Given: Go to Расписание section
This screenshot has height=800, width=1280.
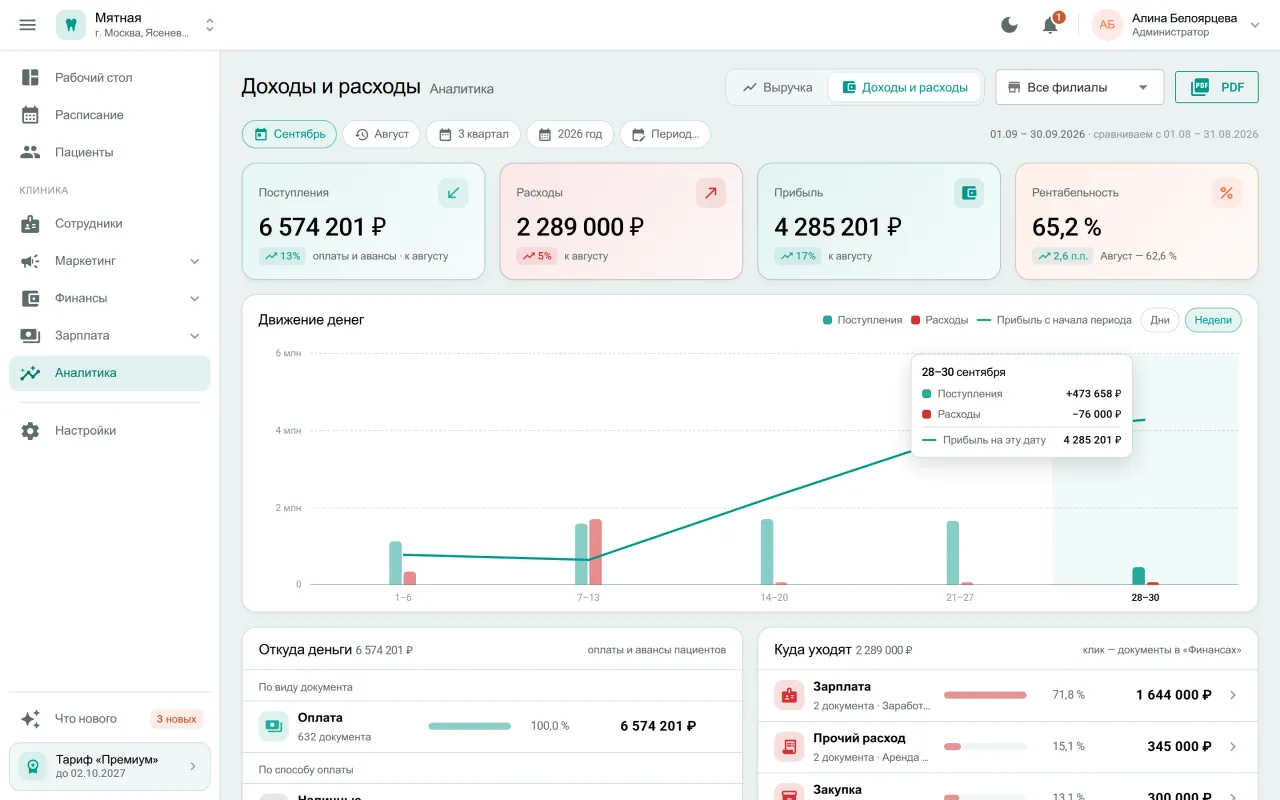Looking at the screenshot, I should point(110,115).
